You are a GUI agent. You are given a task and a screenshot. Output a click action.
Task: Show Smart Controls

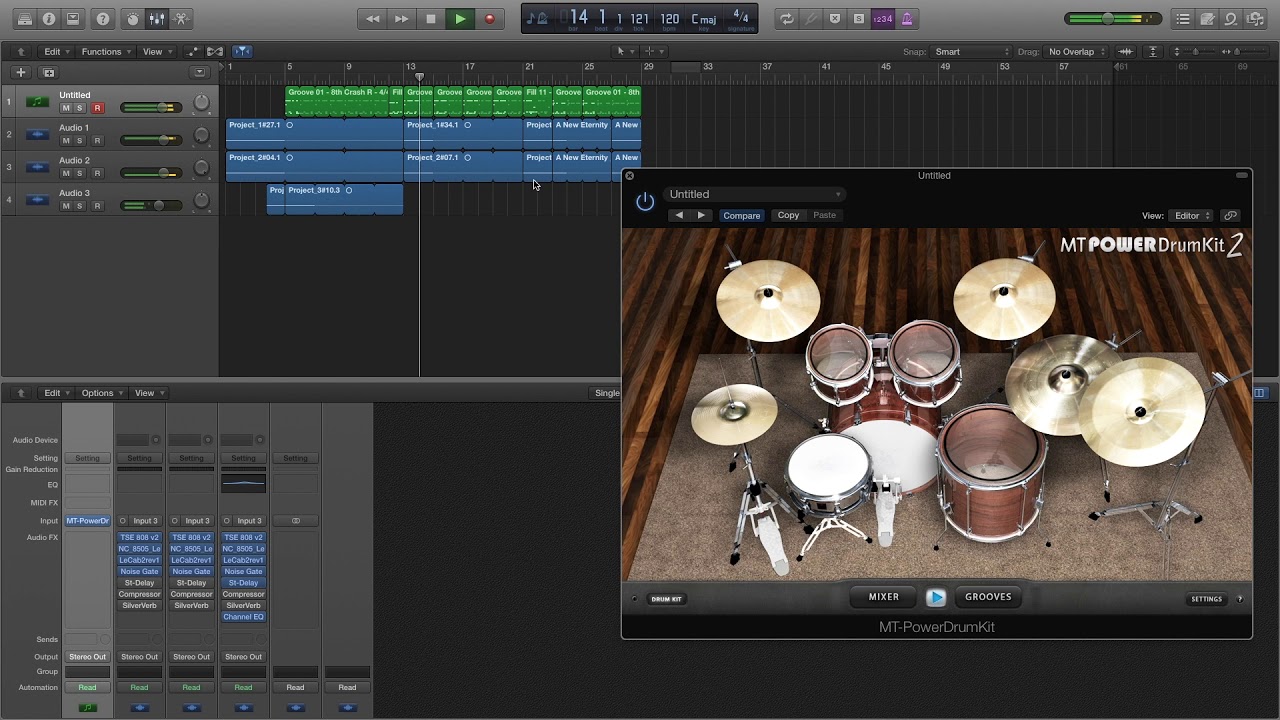coord(133,19)
